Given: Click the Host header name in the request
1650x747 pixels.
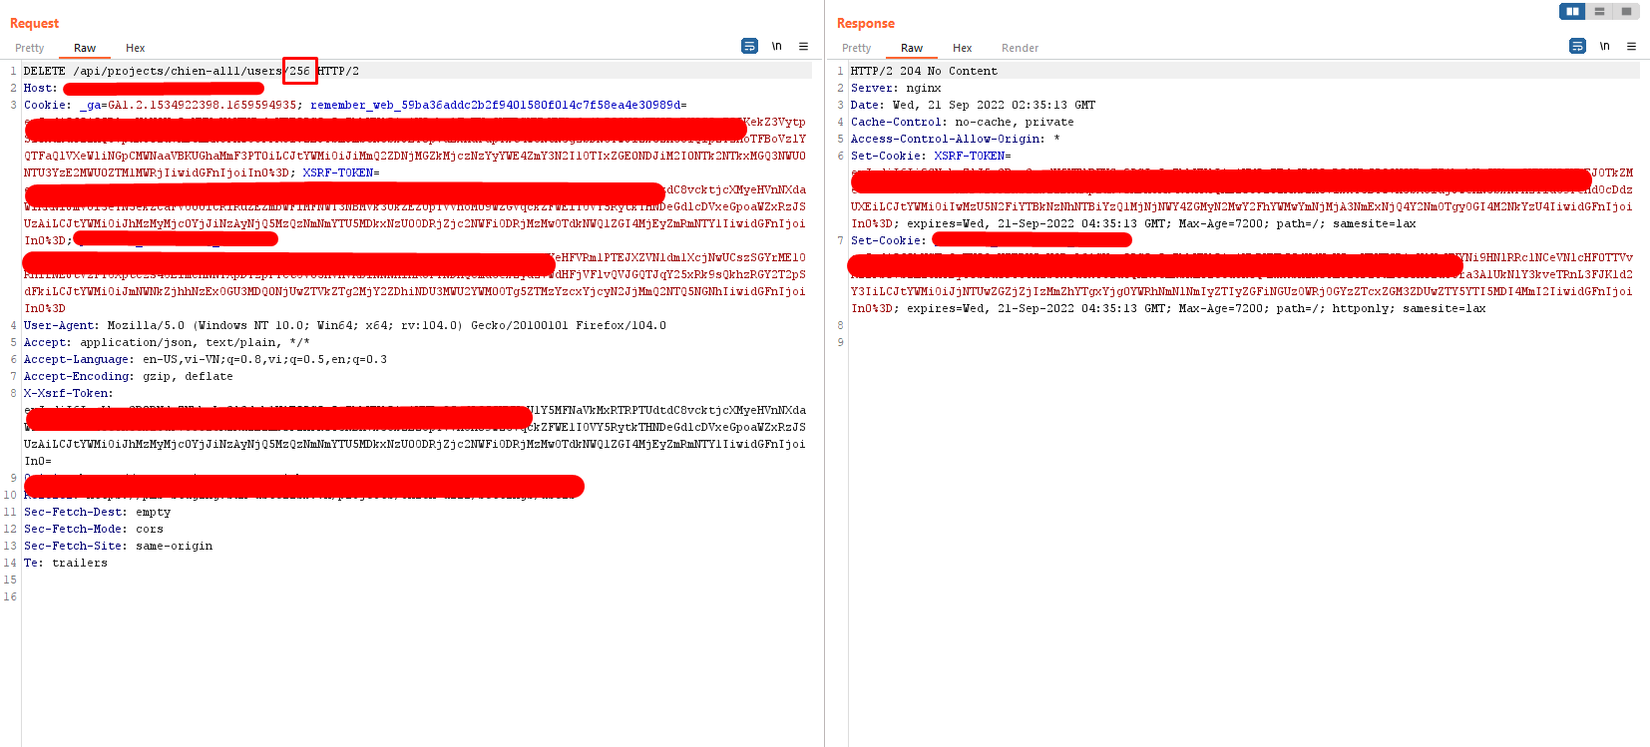Looking at the screenshot, I should pyautogui.click(x=41, y=88).
